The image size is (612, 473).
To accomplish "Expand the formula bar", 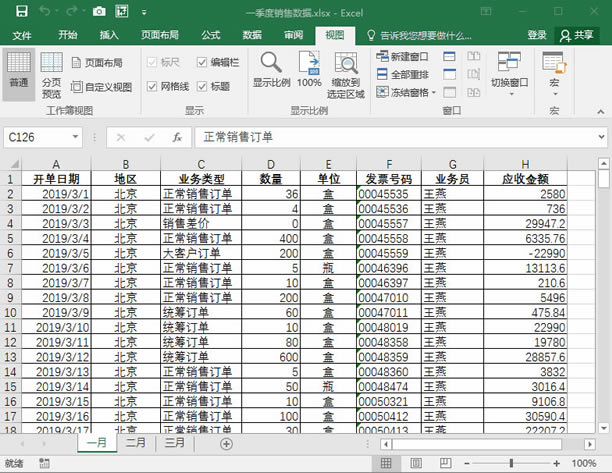I will tap(601, 137).
